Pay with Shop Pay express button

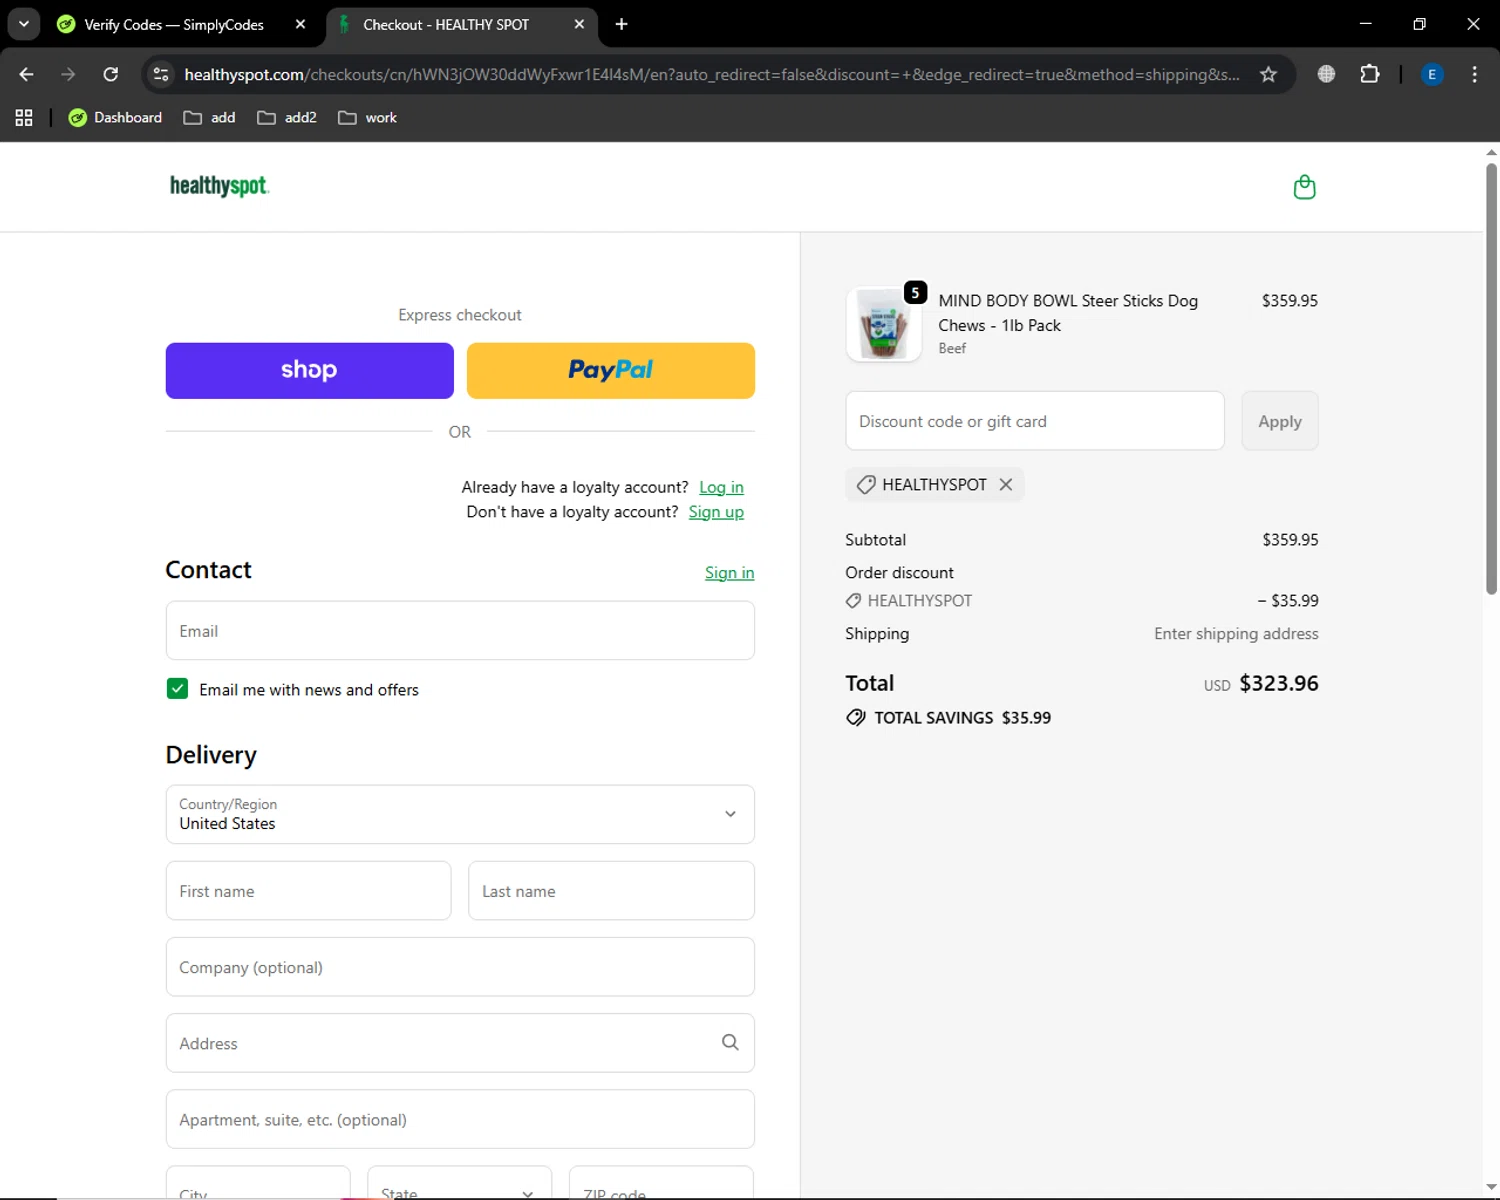(x=310, y=371)
